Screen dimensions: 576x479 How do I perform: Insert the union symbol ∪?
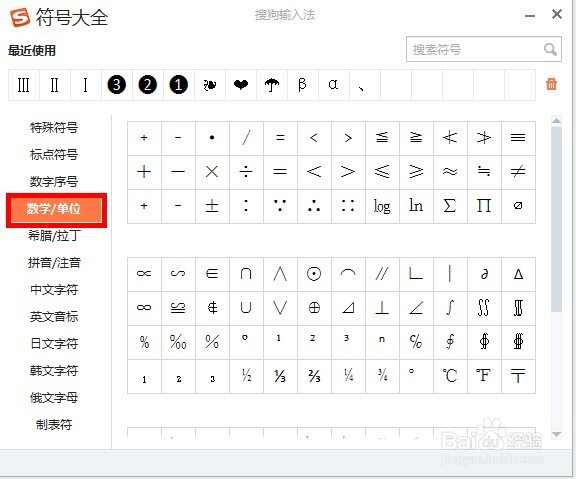(x=246, y=308)
